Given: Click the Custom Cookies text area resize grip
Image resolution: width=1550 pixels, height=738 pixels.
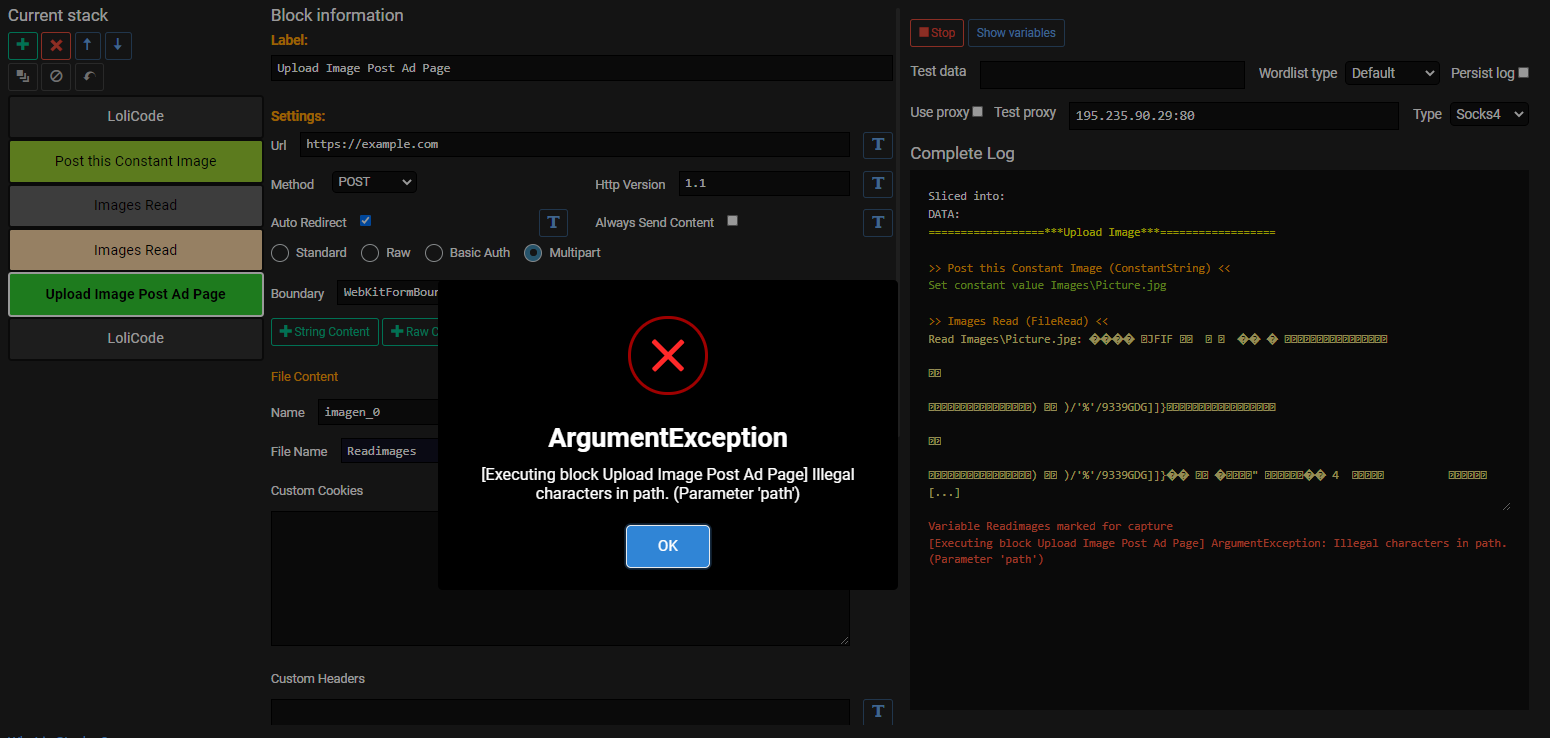Looking at the screenshot, I should 844,639.
